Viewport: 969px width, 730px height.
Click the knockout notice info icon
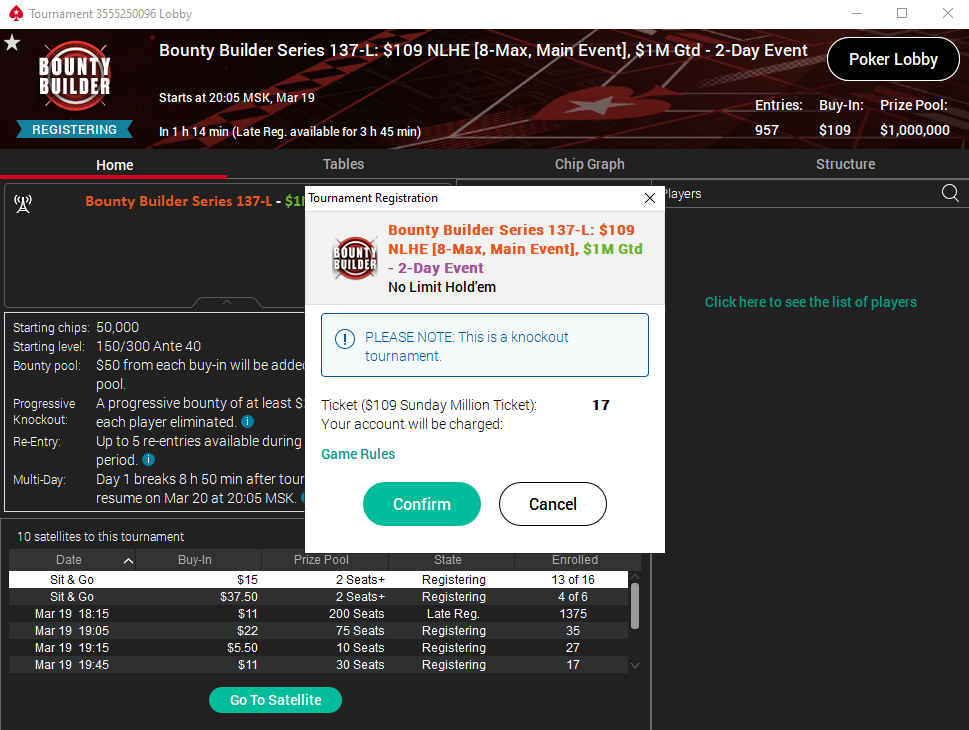344,339
